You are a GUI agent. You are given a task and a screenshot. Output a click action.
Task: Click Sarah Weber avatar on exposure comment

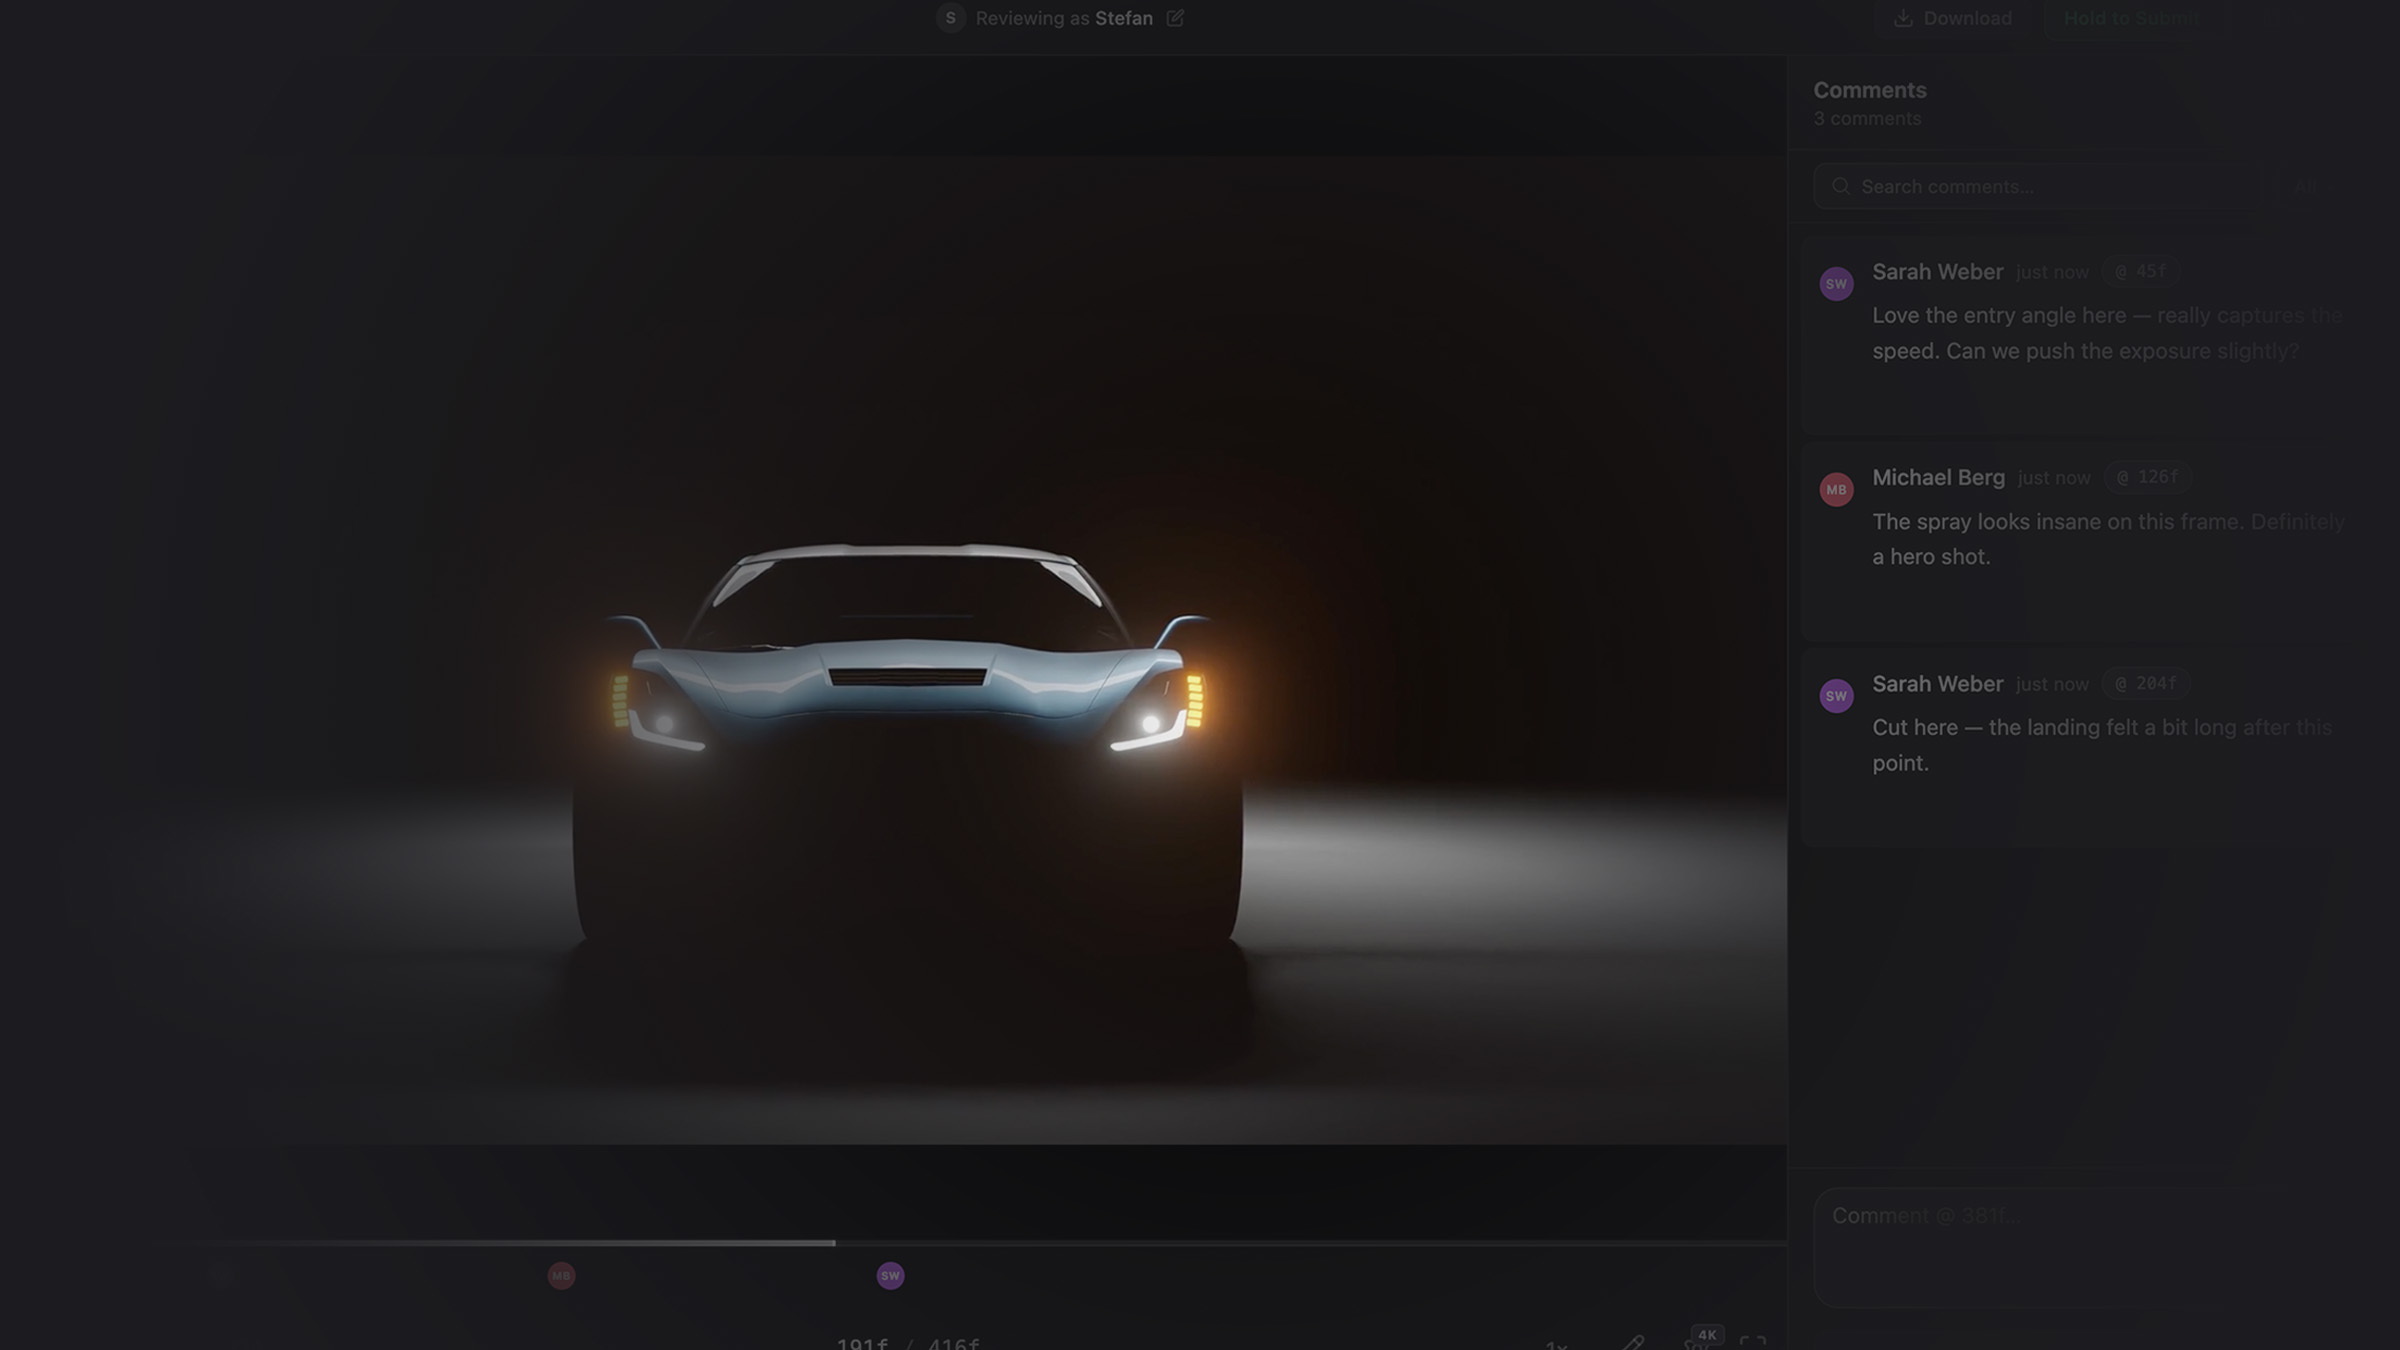(x=1836, y=284)
